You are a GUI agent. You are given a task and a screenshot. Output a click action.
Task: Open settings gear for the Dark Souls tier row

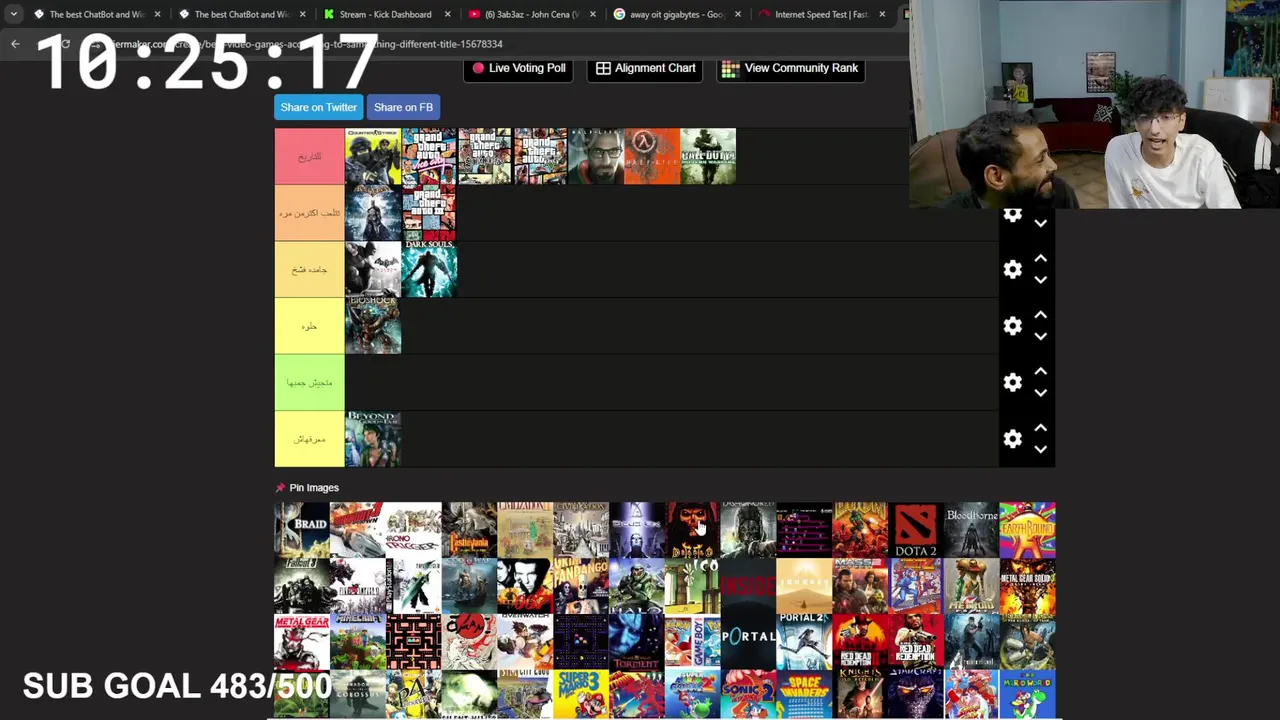tap(1013, 269)
